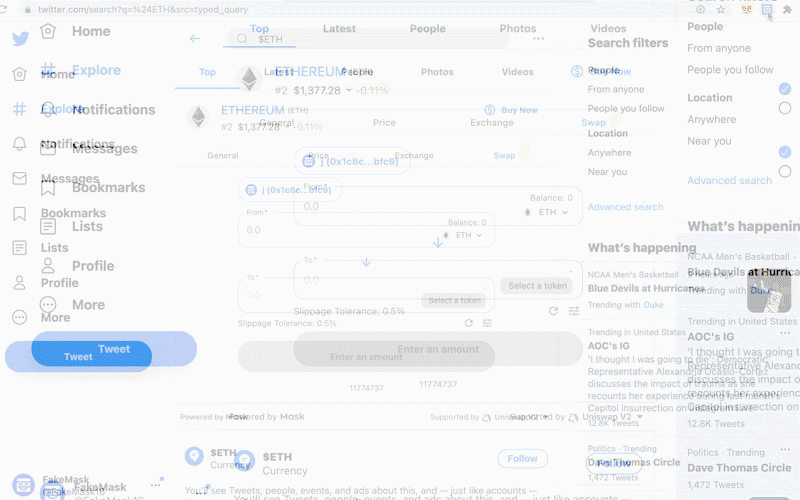Select the checked From anyone radio button

click(785, 89)
